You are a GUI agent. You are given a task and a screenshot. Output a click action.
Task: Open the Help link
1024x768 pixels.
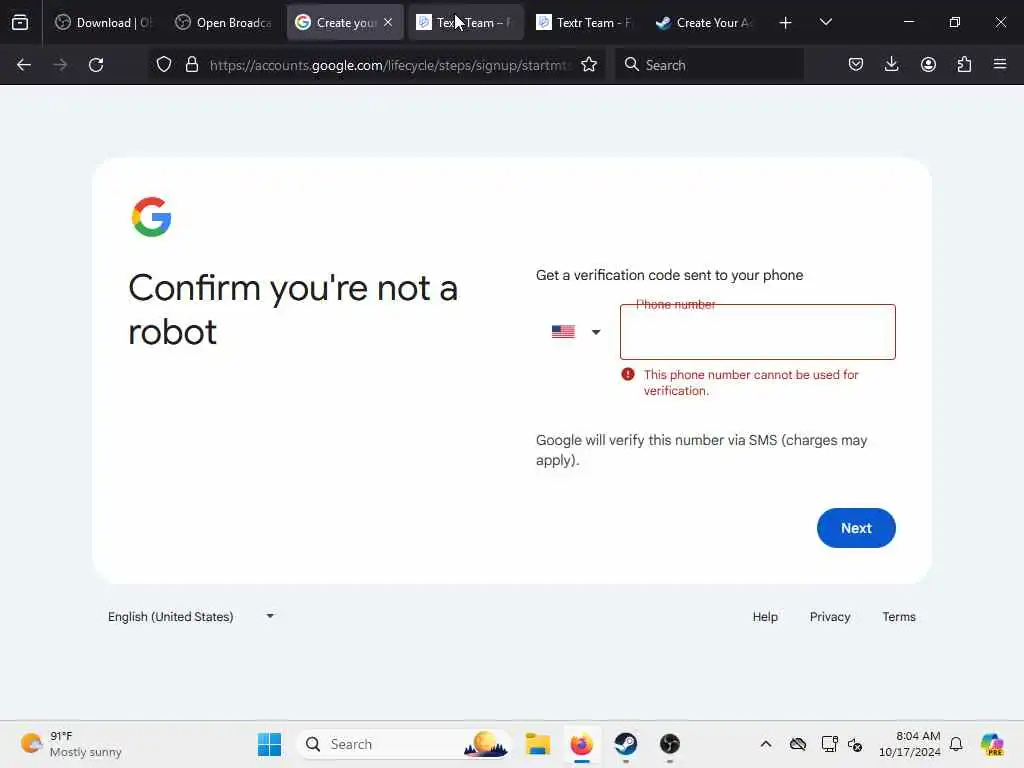[765, 616]
